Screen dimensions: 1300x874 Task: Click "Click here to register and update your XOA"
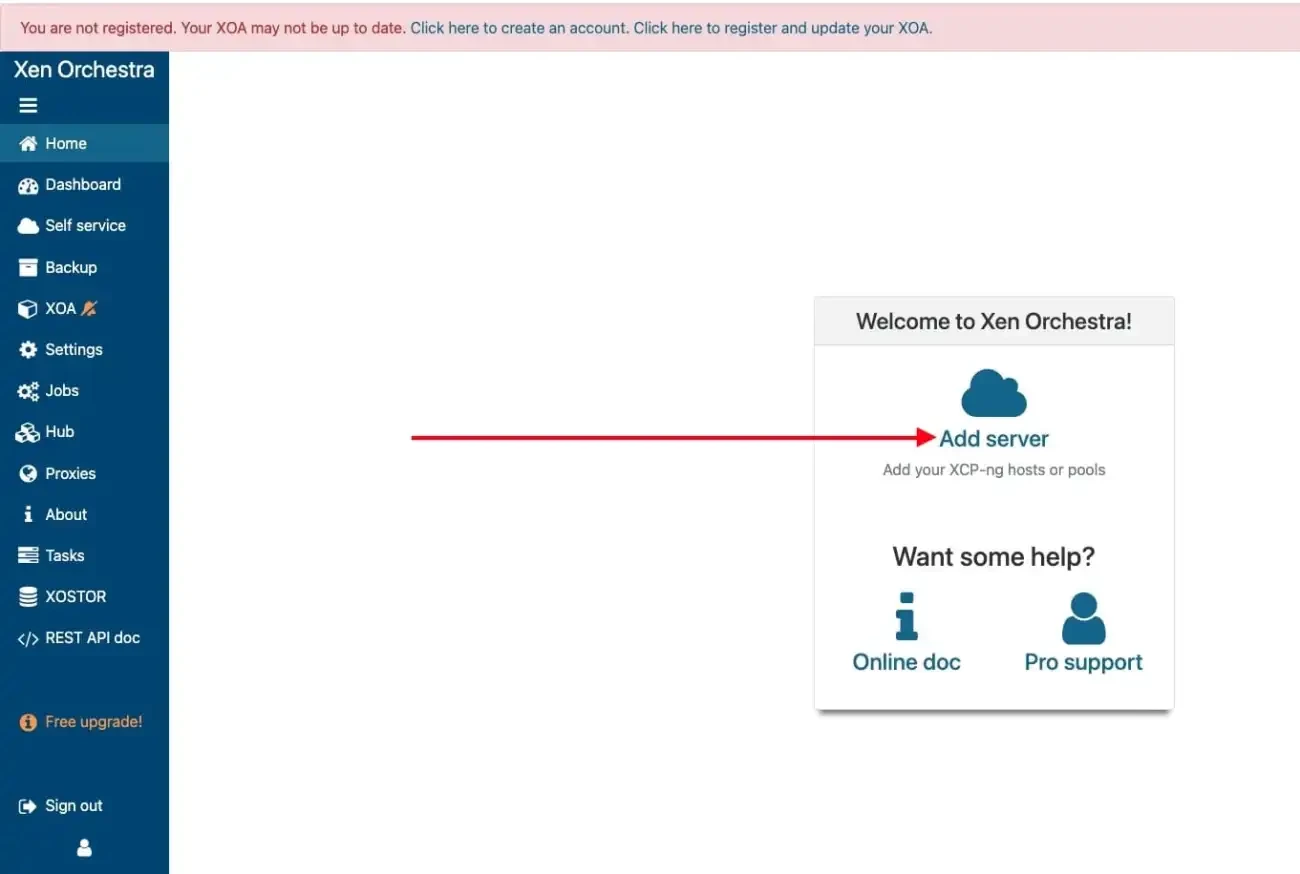(x=782, y=28)
